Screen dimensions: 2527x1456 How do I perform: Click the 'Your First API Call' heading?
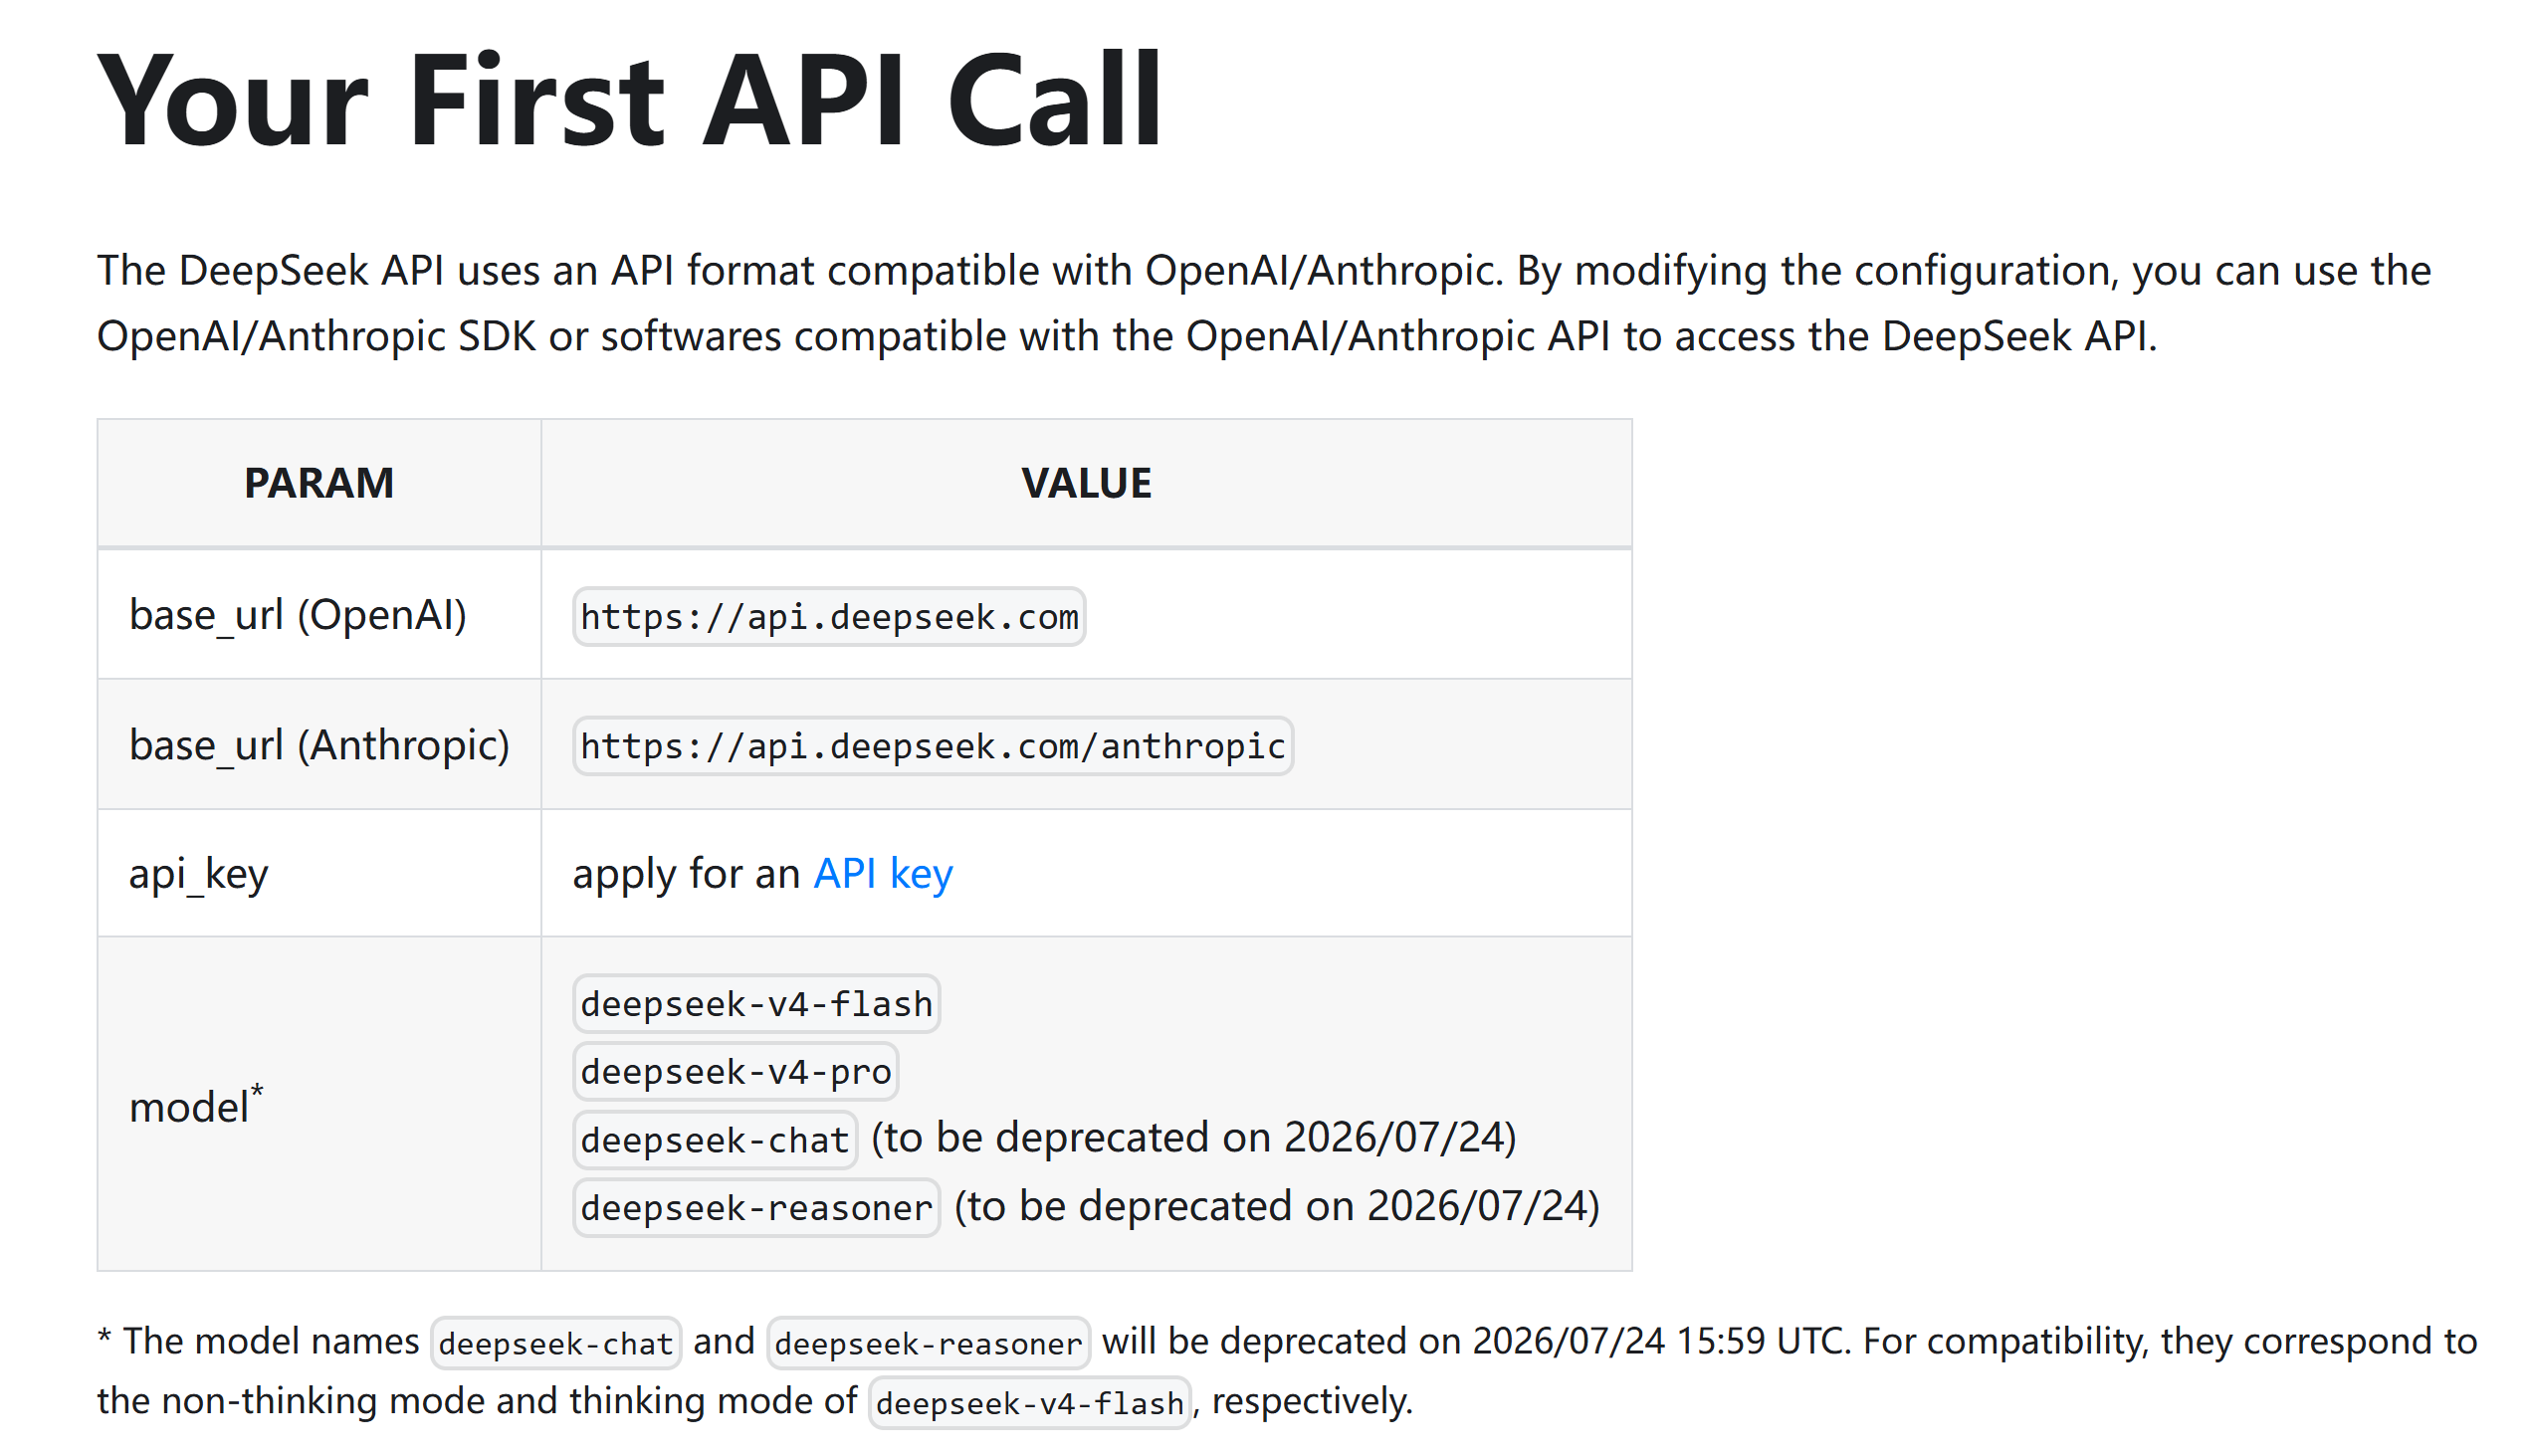click(x=630, y=100)
